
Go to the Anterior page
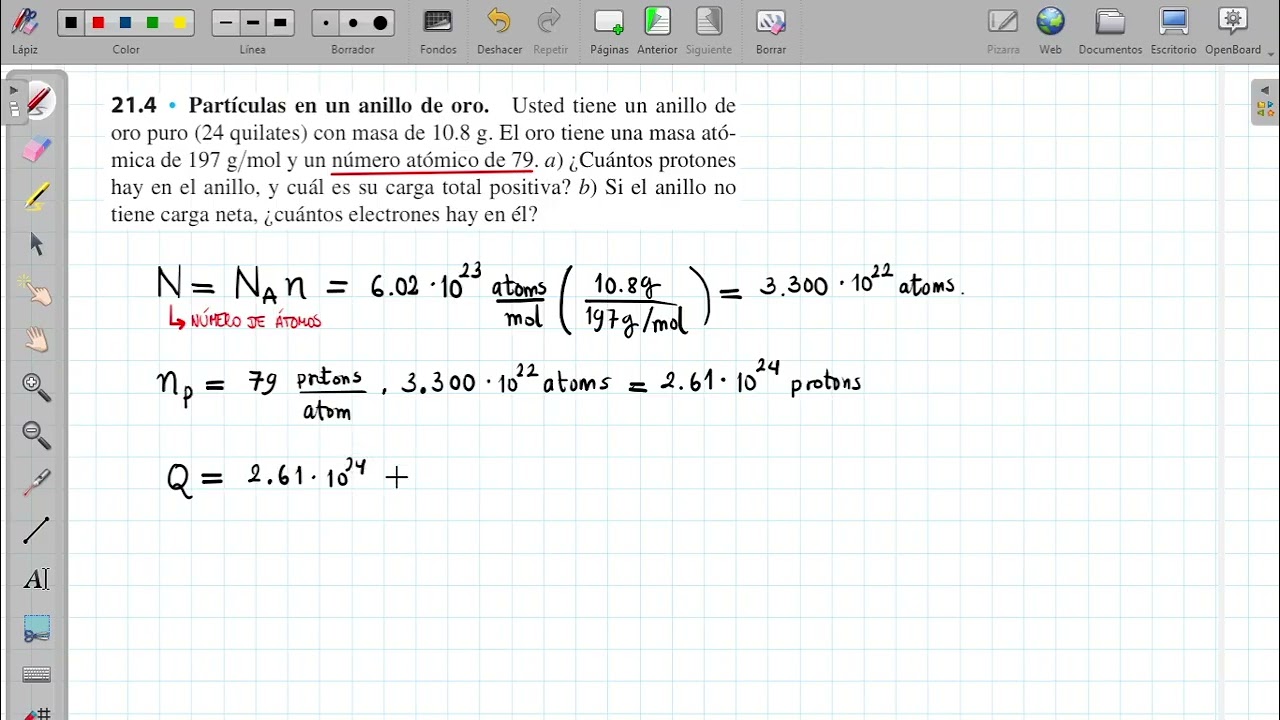pos(657,29)
